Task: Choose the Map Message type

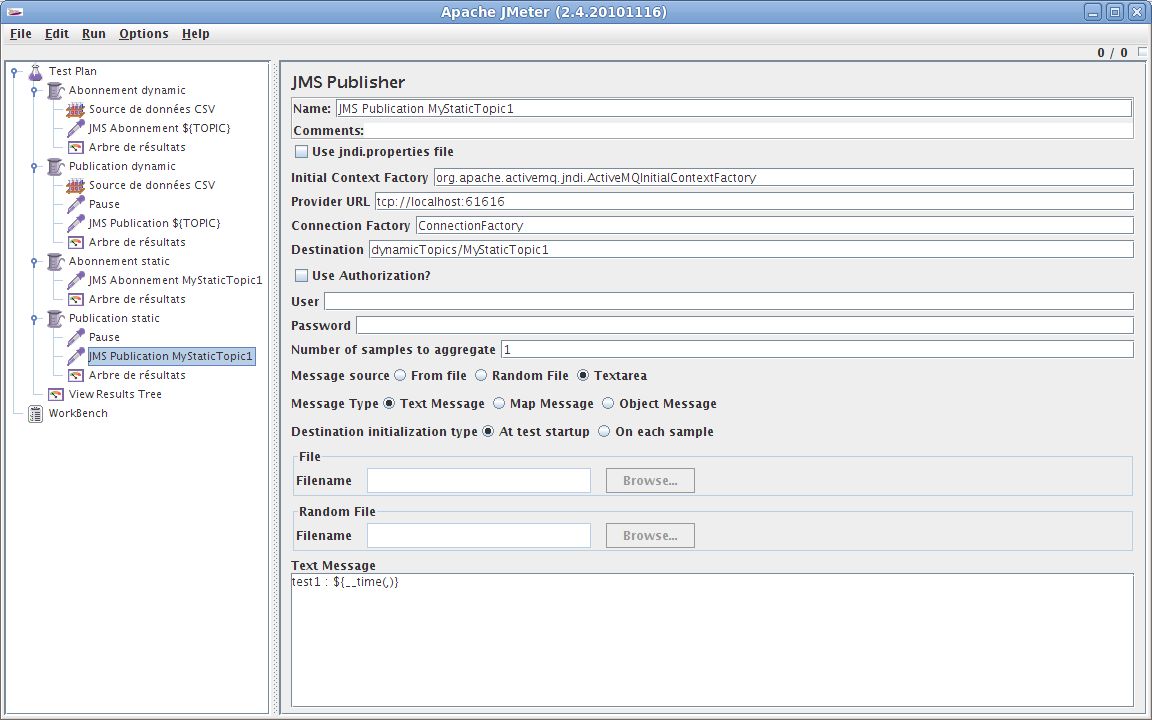Action: point(498,403)
